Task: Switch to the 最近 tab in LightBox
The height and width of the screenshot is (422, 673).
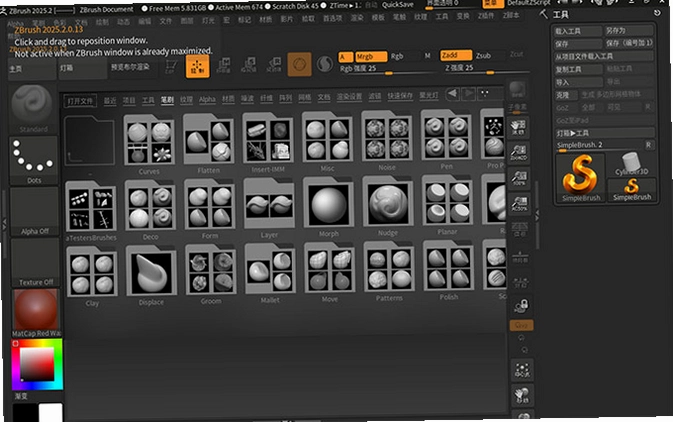Action: (x=110, y=101)
